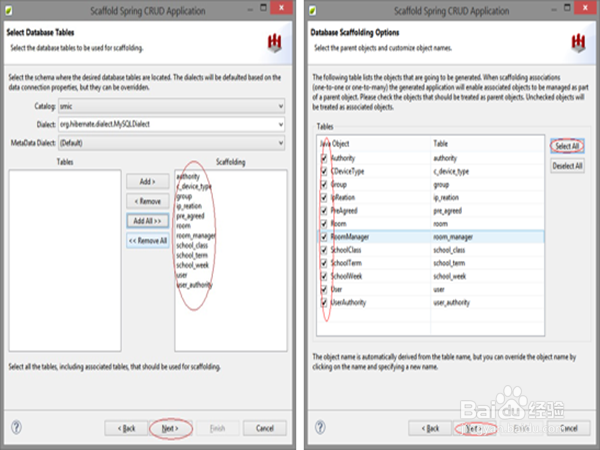Uncheck the RoomManager checkbox

tap(324, 237)
